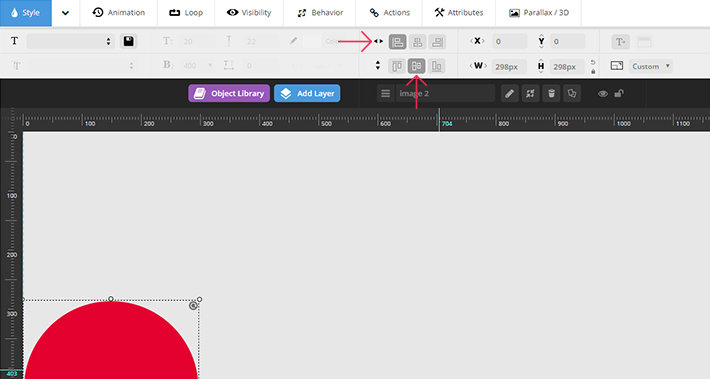This screenshot has height=379, width=710.
Task: Align layer horizontally to center
Action: [417, 42]
